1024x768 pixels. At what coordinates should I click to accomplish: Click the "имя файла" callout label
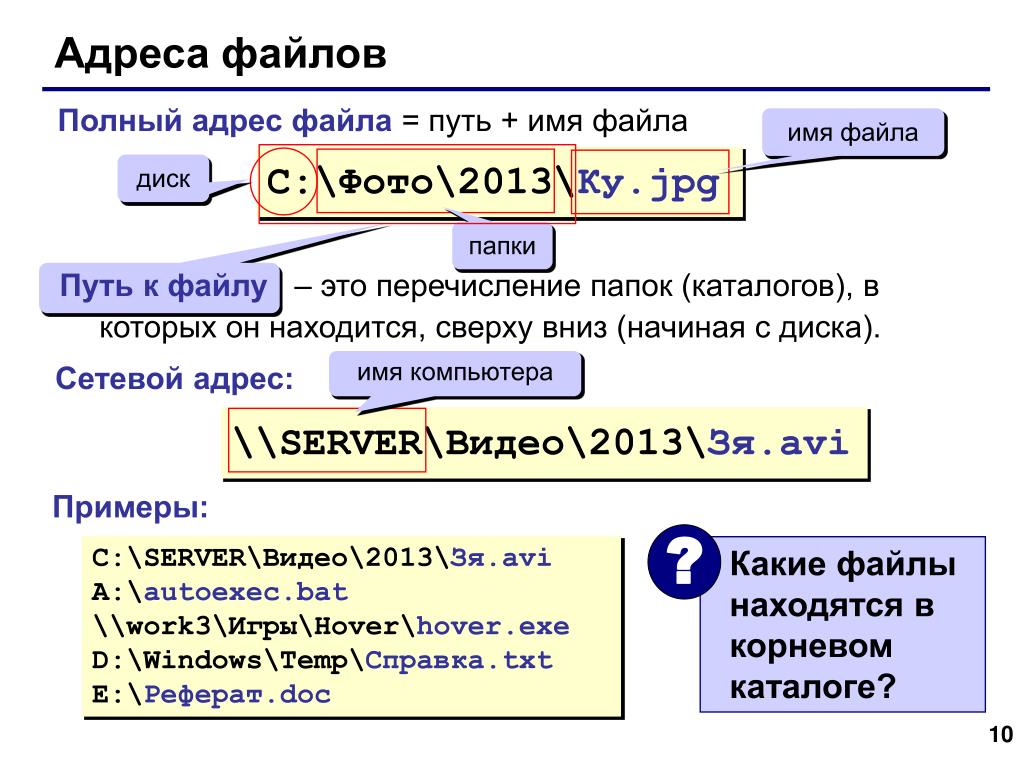pos(852,133)
